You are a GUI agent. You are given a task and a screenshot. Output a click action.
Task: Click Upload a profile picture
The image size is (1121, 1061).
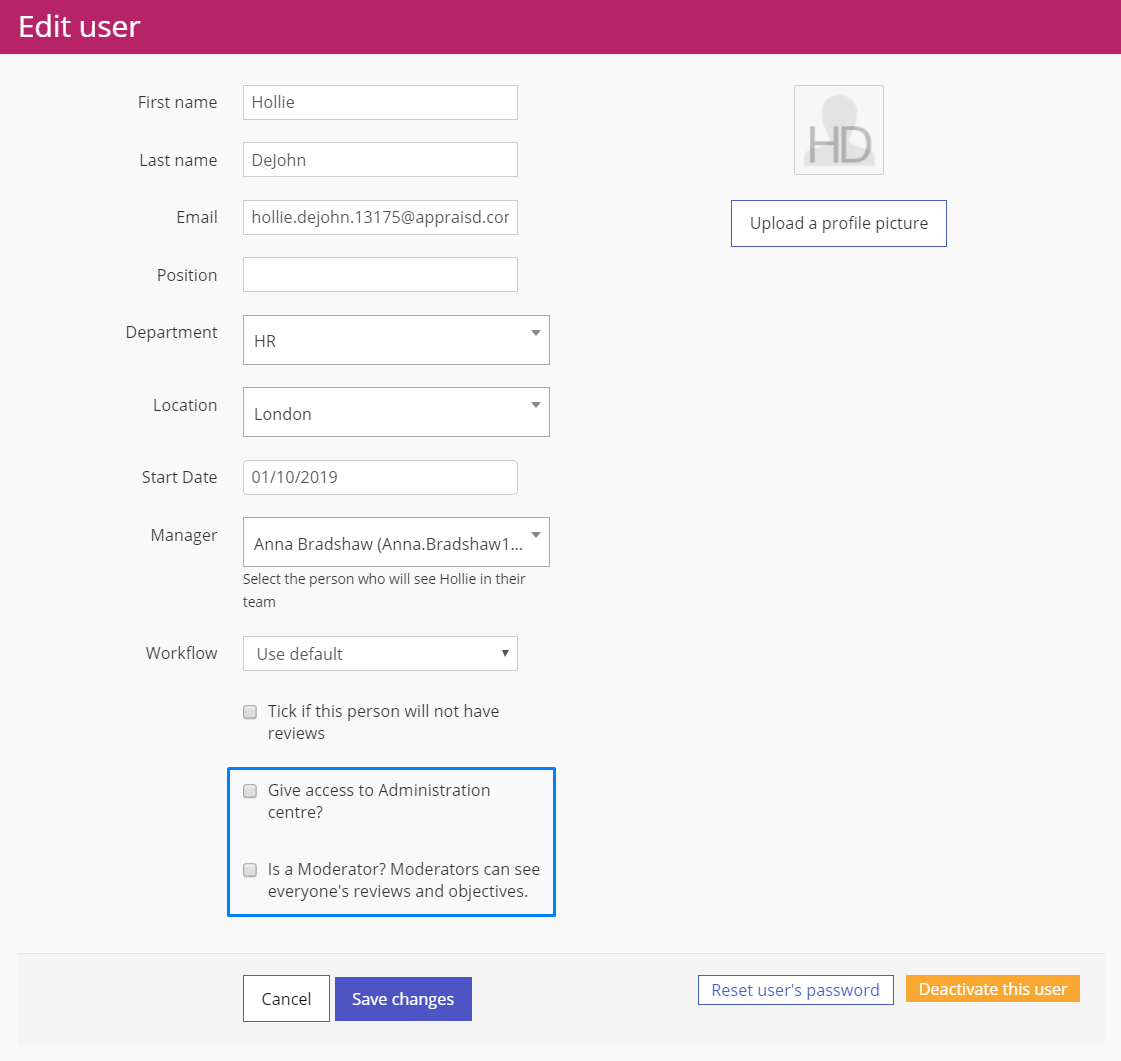click(839, 224)
